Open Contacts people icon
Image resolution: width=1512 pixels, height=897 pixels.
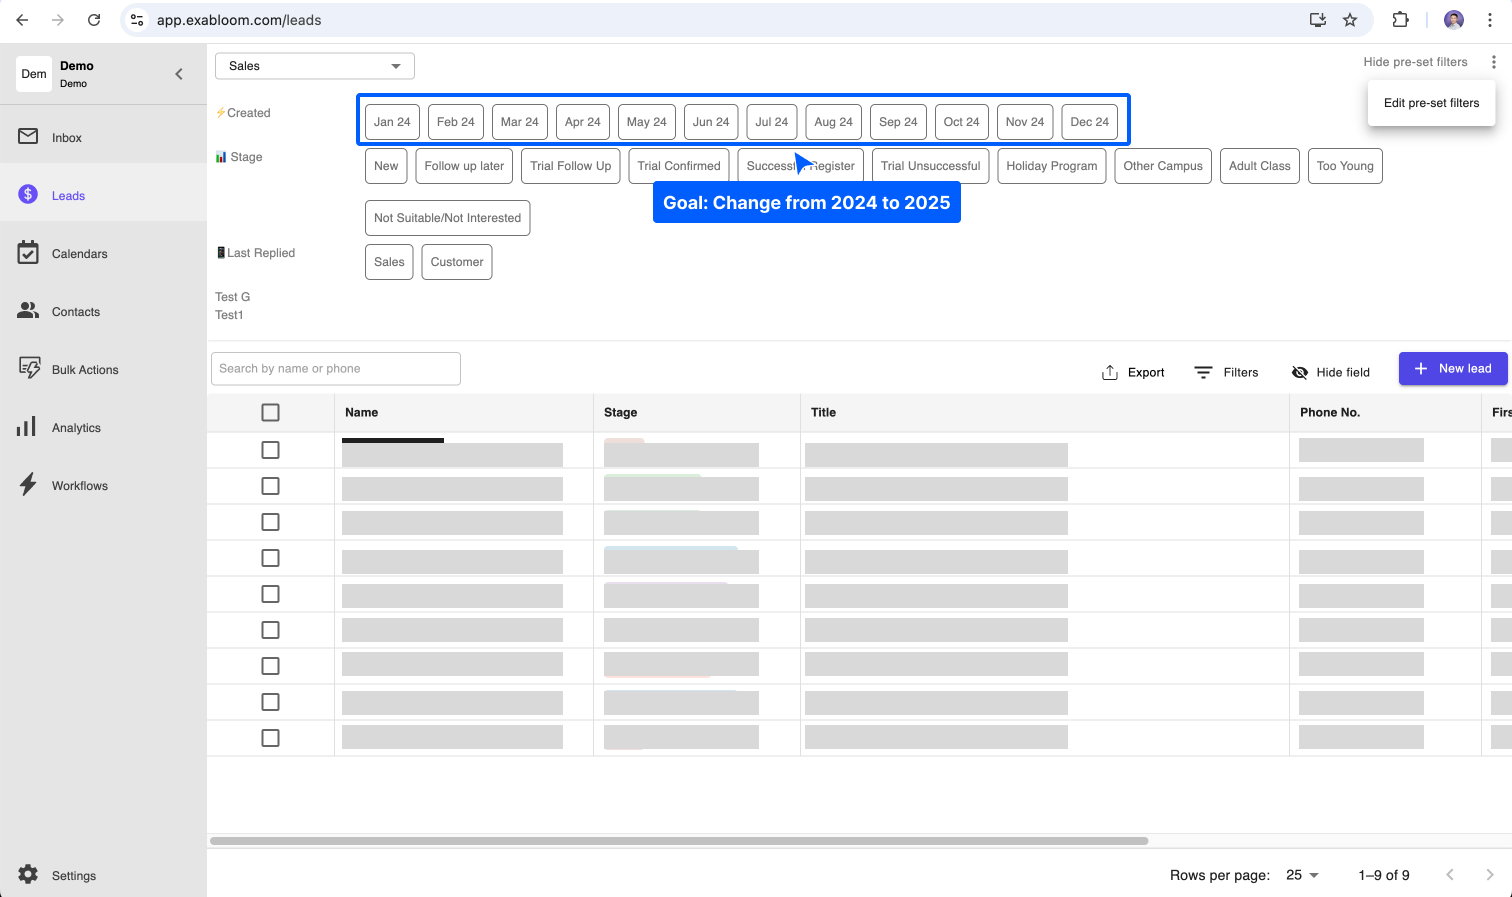[x=28, y=311]
